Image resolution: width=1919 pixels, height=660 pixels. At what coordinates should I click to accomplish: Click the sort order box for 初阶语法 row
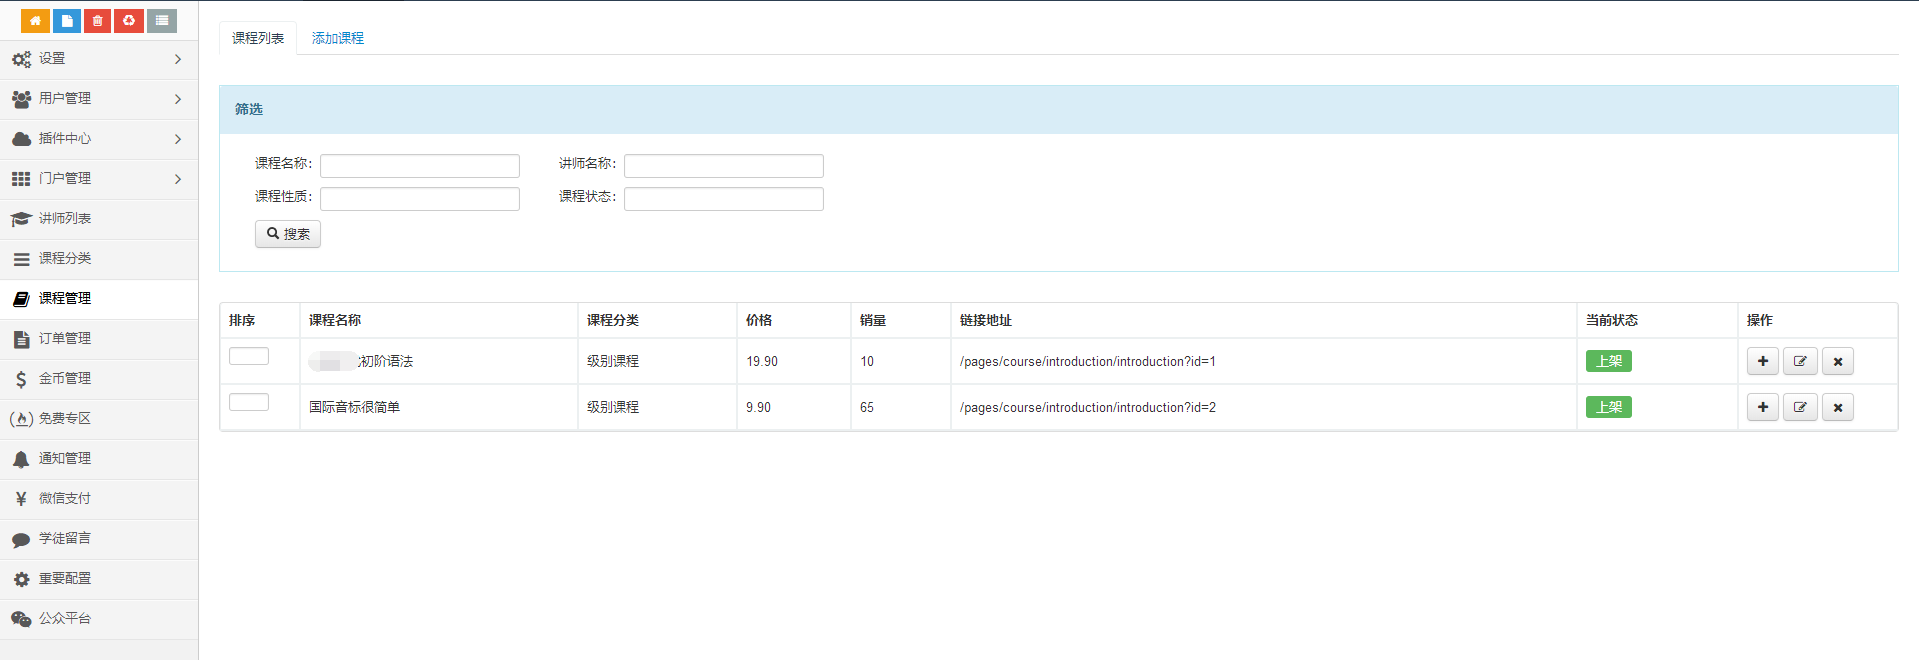[x=249, y=356]
